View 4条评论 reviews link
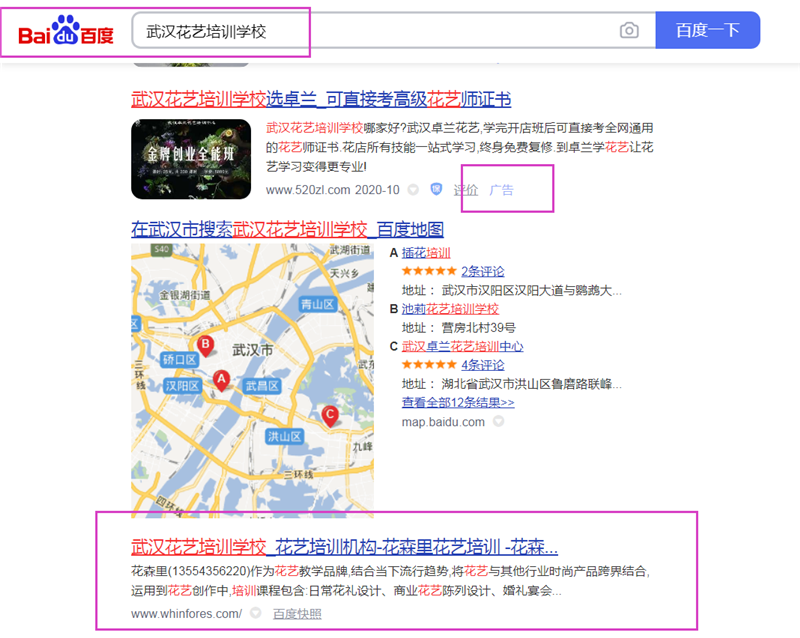The height and width of the screenshot is (638, 800). pos(483,365)
